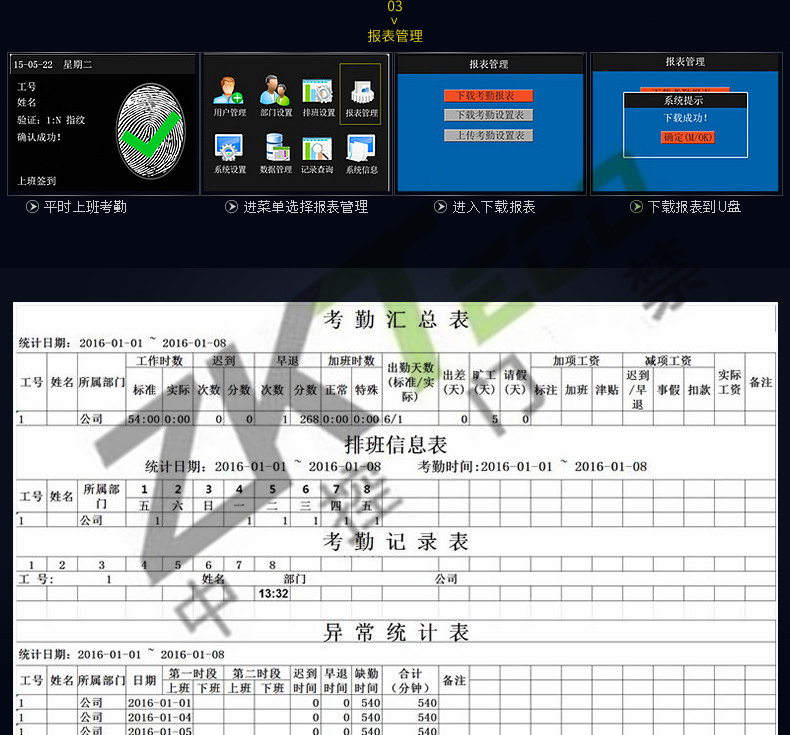Click the 下载考勤报表 button

coord(488,96)
